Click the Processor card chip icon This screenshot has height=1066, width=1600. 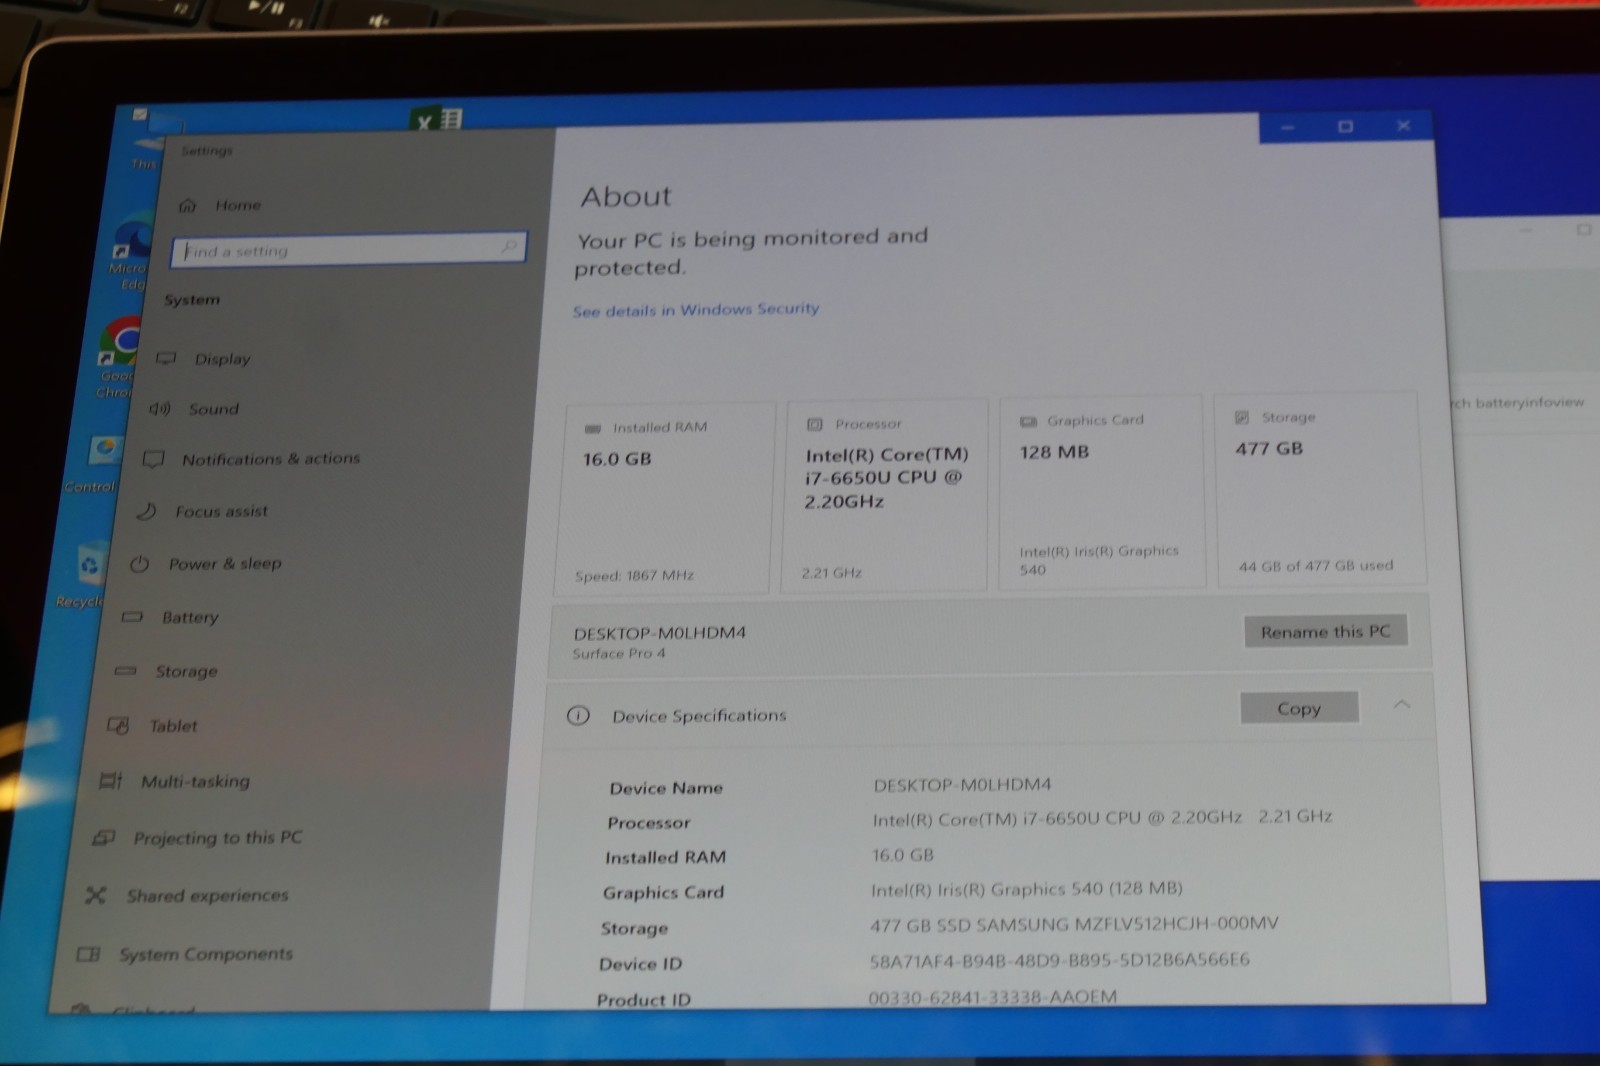pos(815,424)
